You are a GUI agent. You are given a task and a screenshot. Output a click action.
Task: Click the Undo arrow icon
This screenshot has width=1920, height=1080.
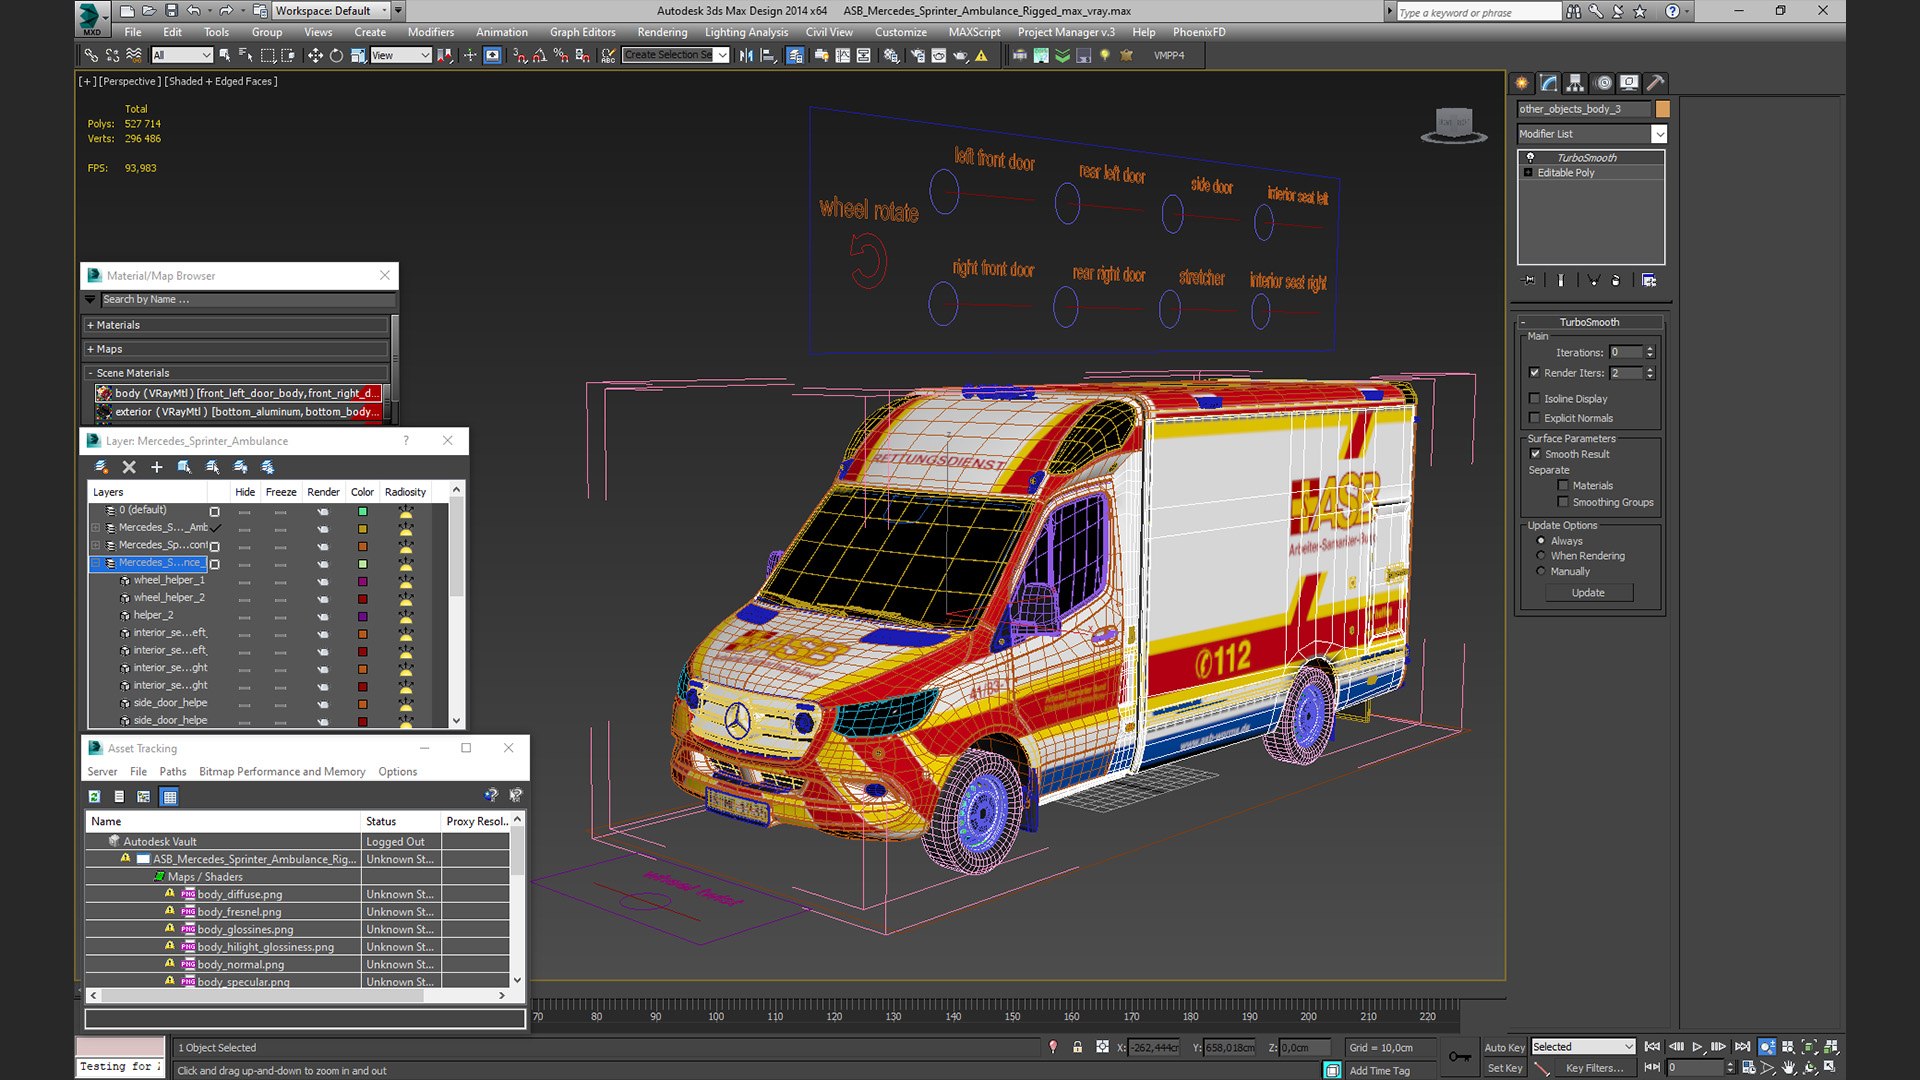coord(194,11)
